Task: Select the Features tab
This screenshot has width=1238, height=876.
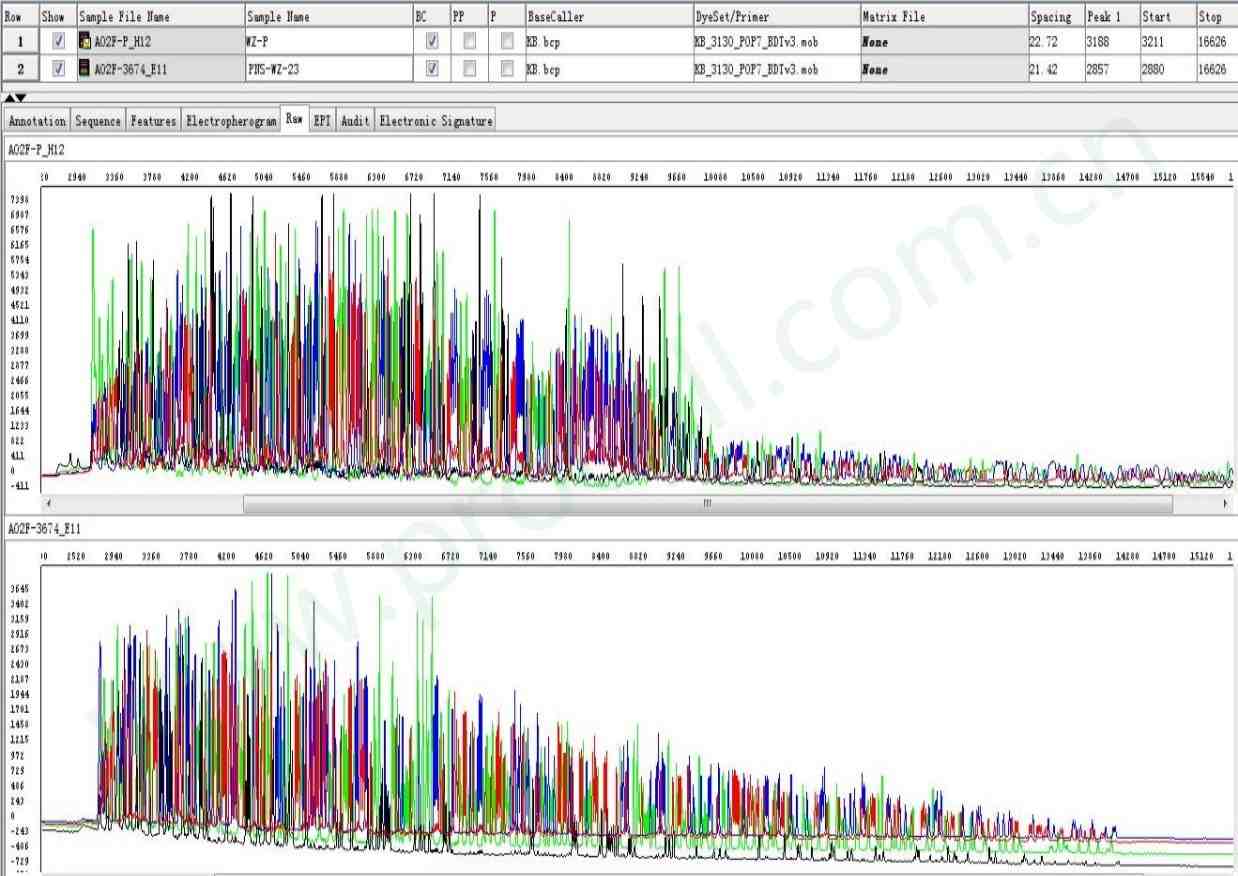Action: tap(153, 121)
